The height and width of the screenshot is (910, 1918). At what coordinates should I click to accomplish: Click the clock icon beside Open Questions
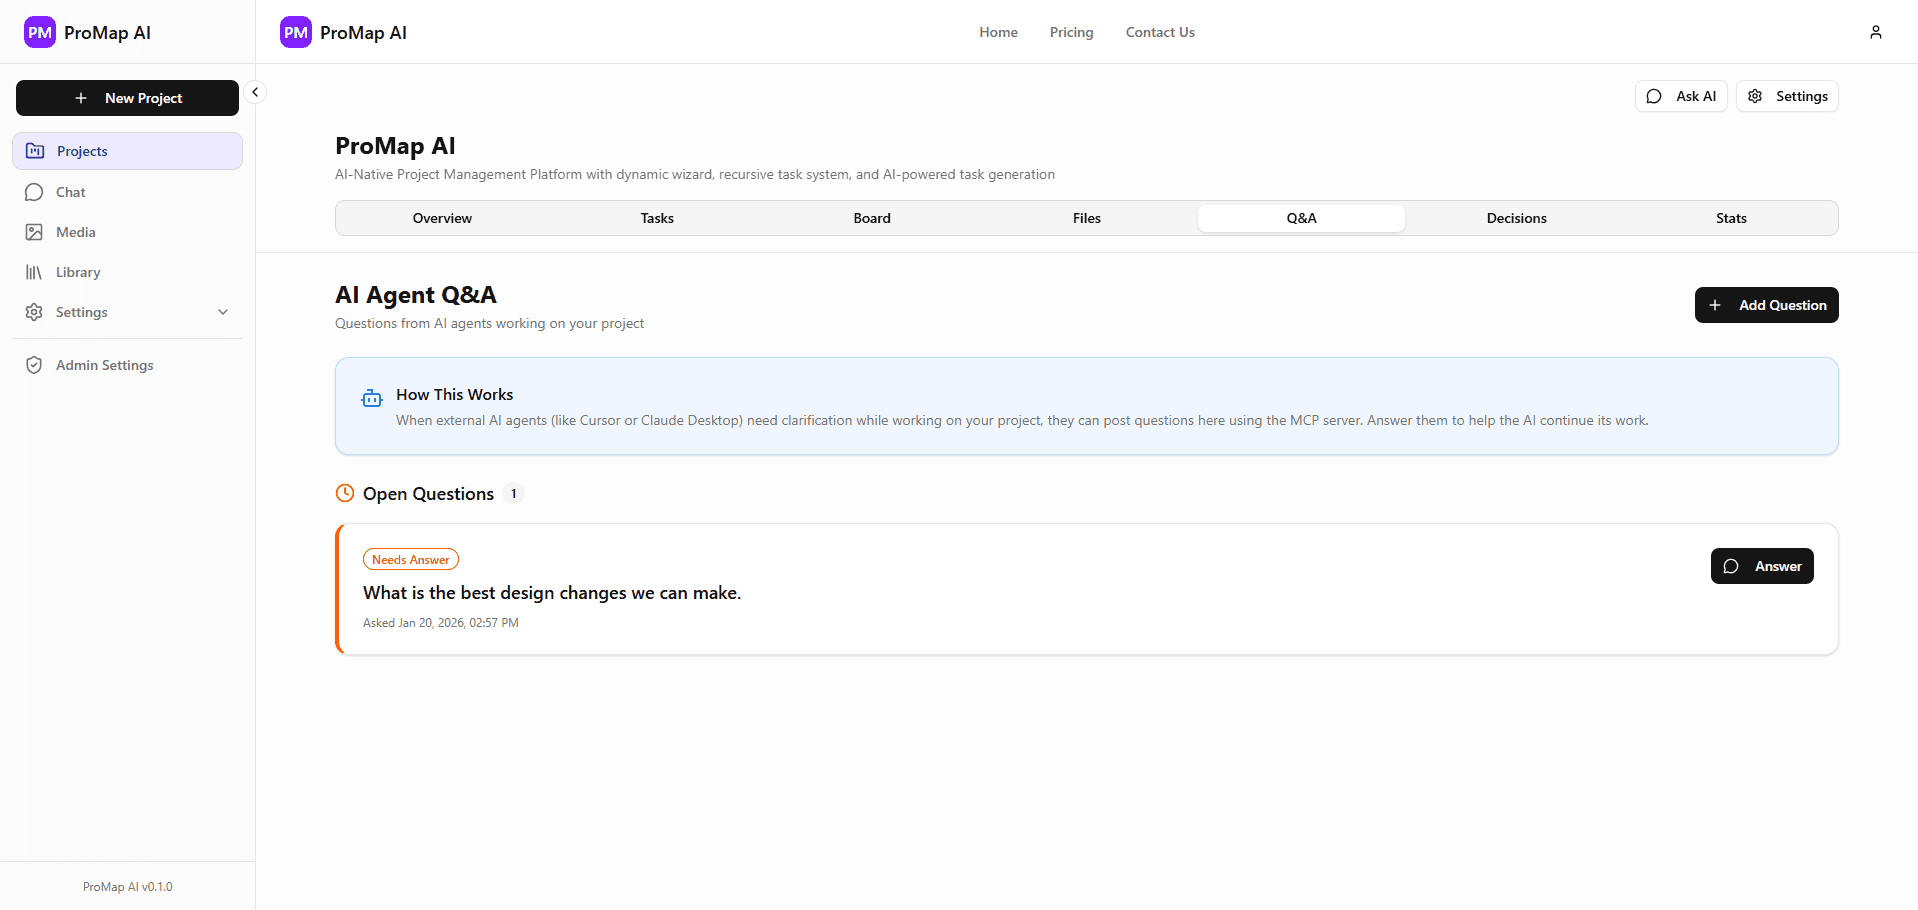[344, 492]
